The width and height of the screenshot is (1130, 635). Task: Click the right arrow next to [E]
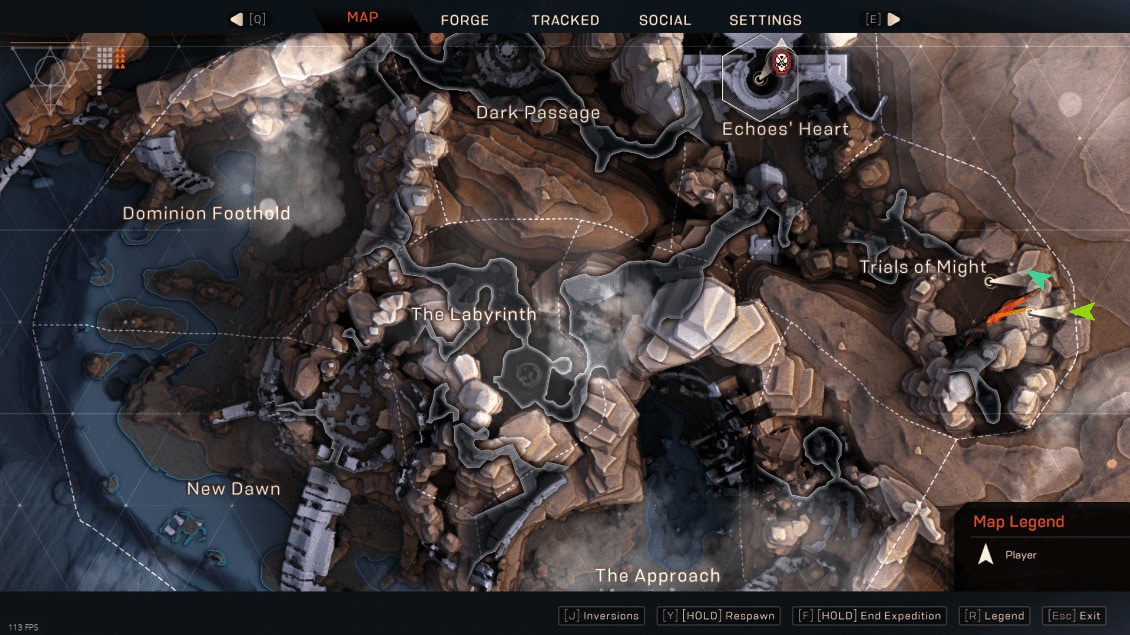click(894, 19)
